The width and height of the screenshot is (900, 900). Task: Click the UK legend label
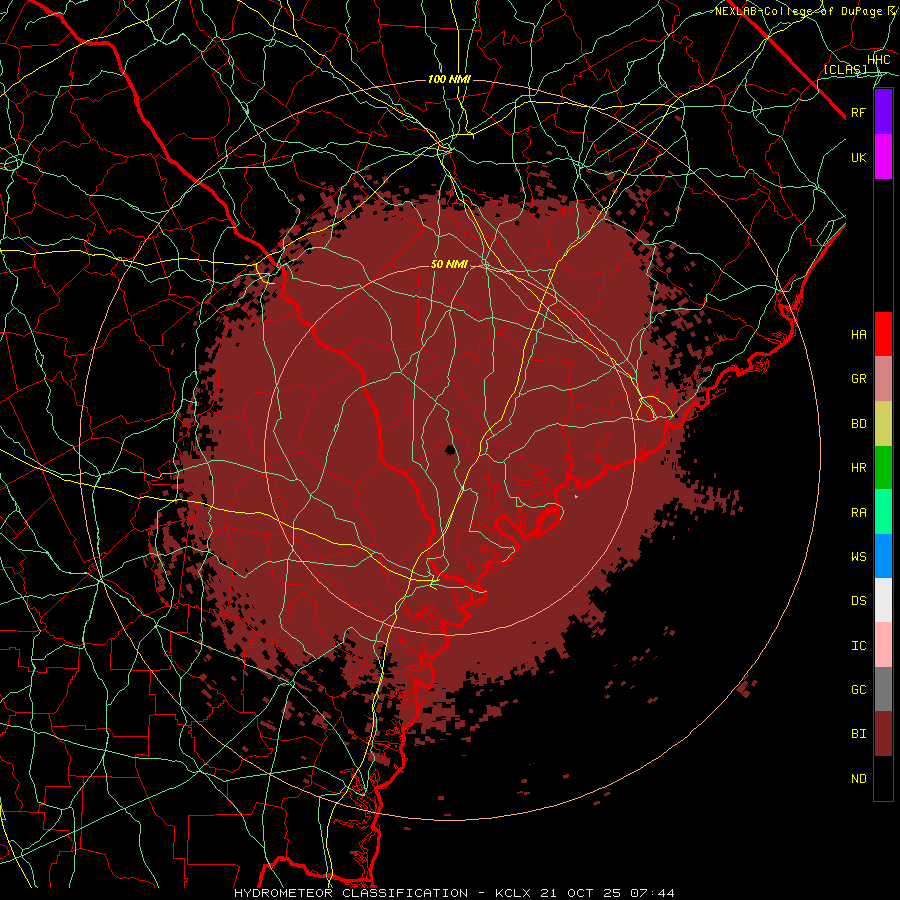tap(858, 157)
